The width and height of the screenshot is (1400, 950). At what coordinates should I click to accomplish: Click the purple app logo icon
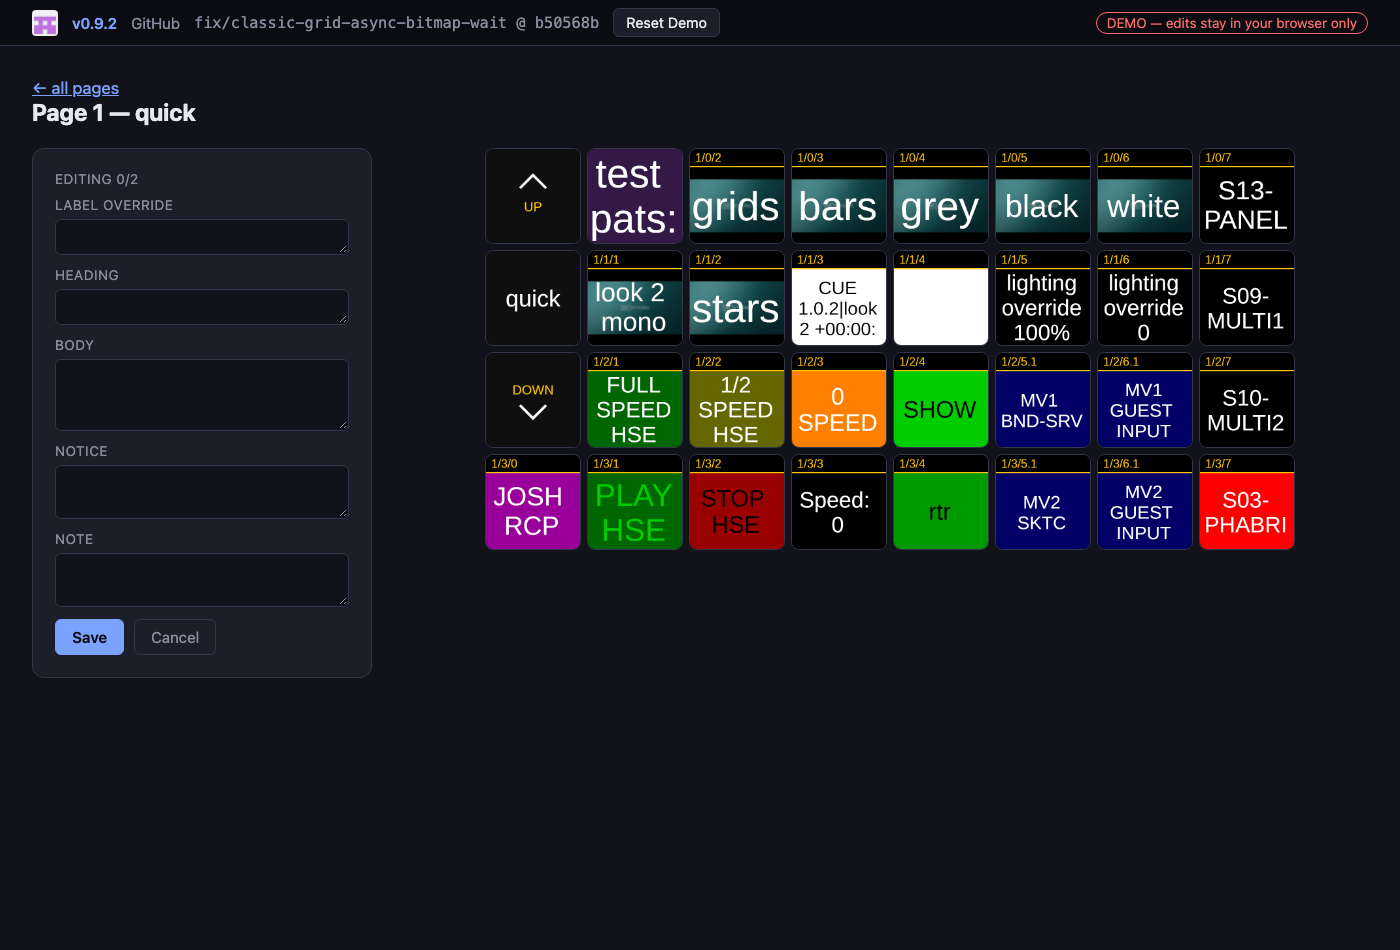[x=45, y=23]
